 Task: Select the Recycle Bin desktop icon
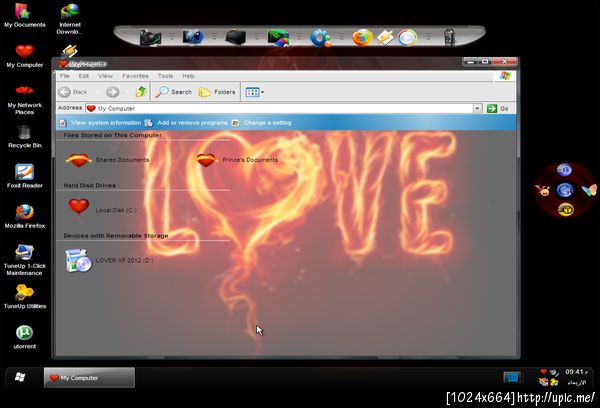[x=24, y=137]
